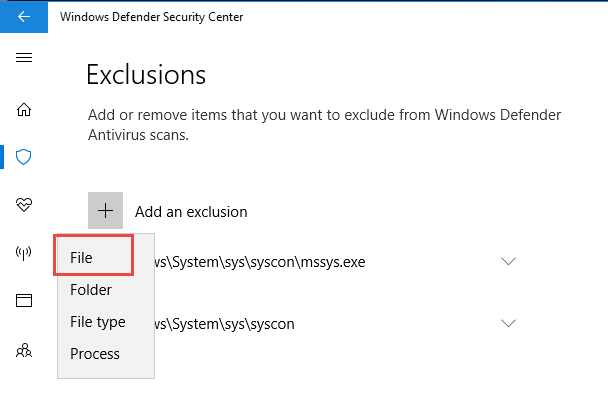Screen dimensions: 608x415
Task: Click the plus button for adding exclusion
Action: point(105,211)
